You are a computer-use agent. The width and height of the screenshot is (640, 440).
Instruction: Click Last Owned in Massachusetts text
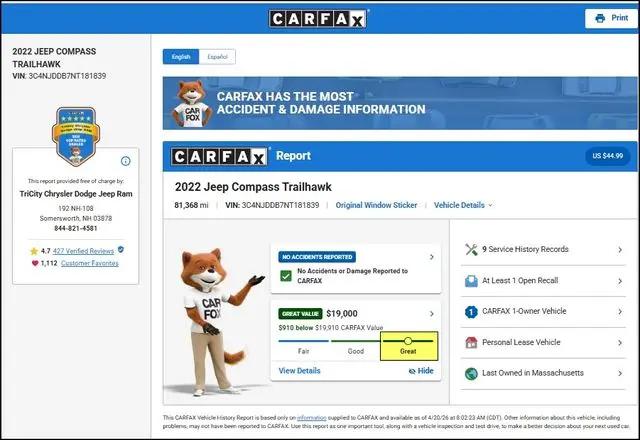click(533, 373)
